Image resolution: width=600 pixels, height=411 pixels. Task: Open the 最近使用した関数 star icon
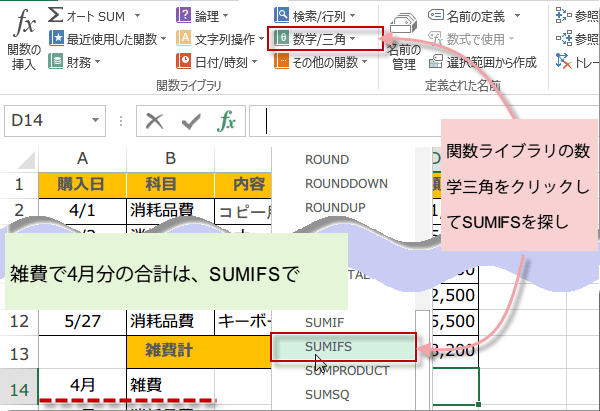56,39
